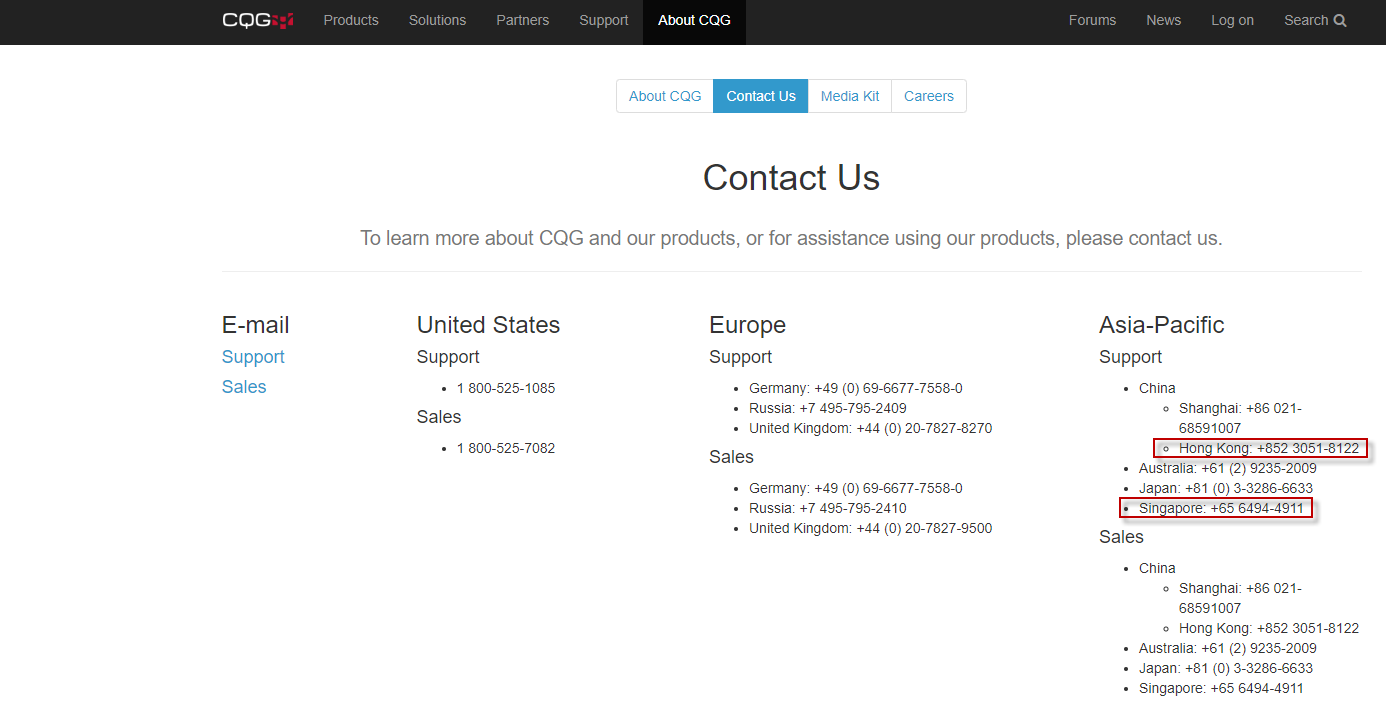
Task: Click the Search magnifier icon
Action: (x=1340, y=21)
